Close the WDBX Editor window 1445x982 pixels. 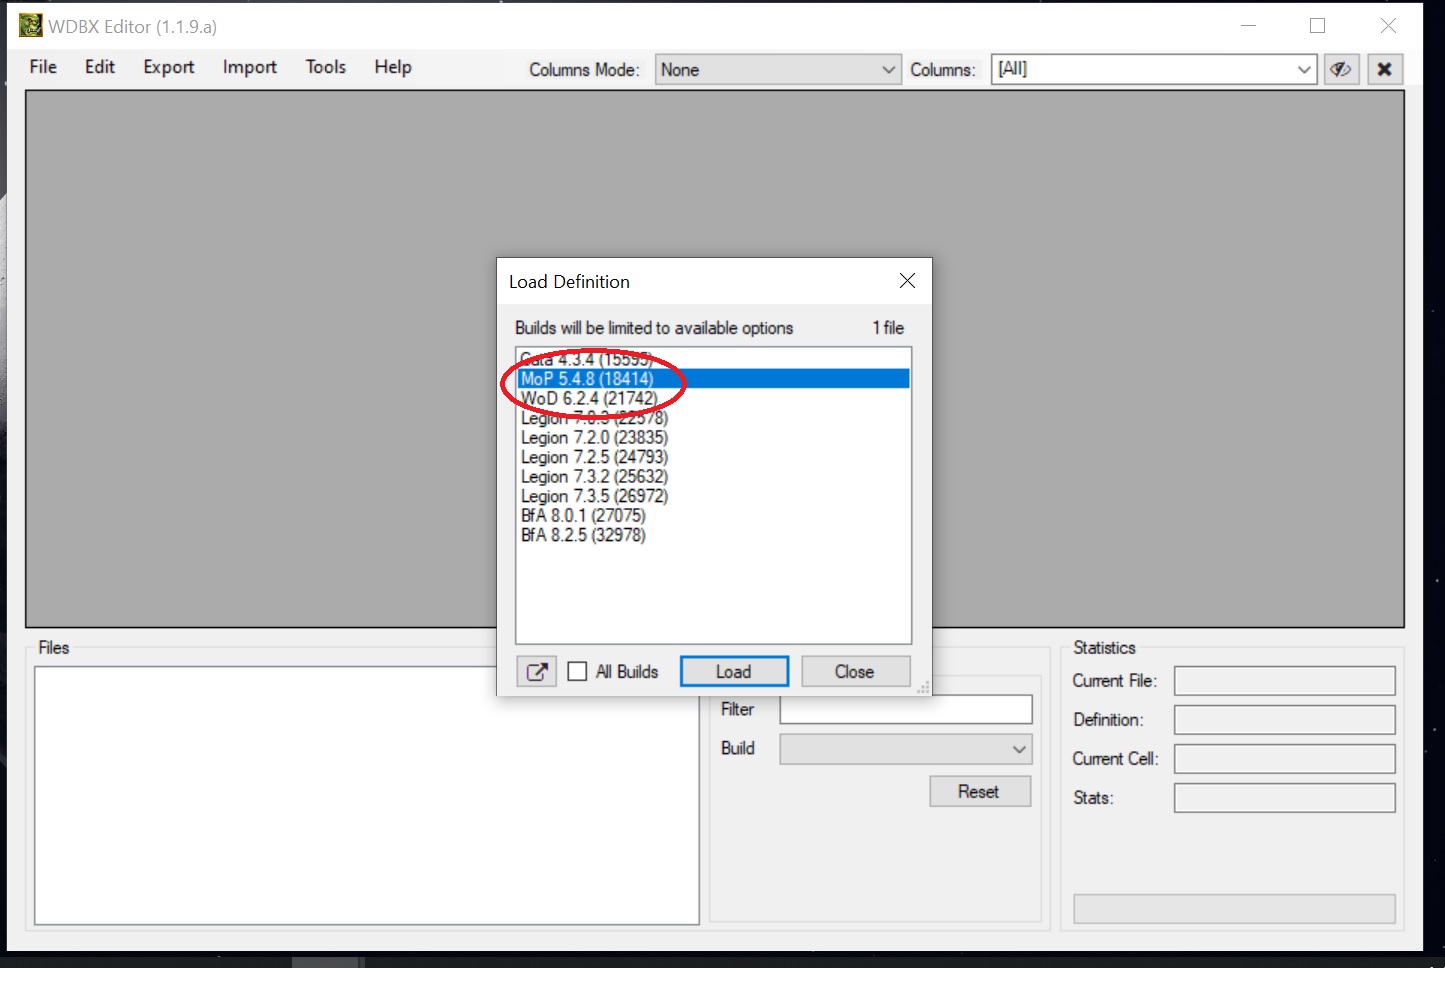pyautogui.click(x=1388, y=26)
